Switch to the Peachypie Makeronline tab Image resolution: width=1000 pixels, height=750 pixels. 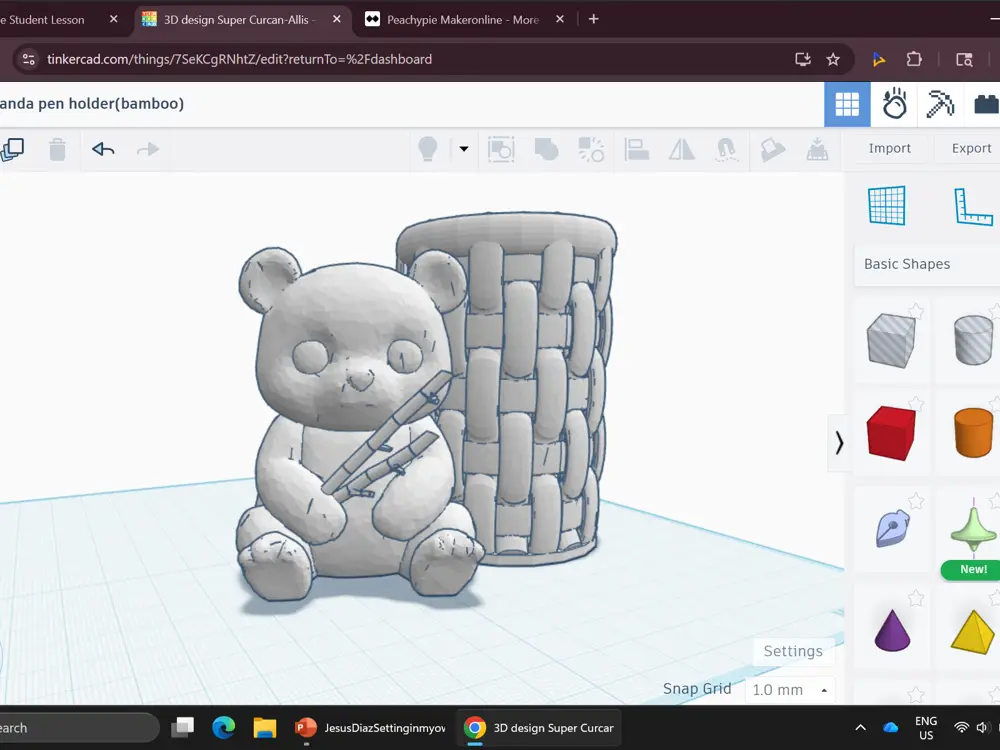pos(462,20)
